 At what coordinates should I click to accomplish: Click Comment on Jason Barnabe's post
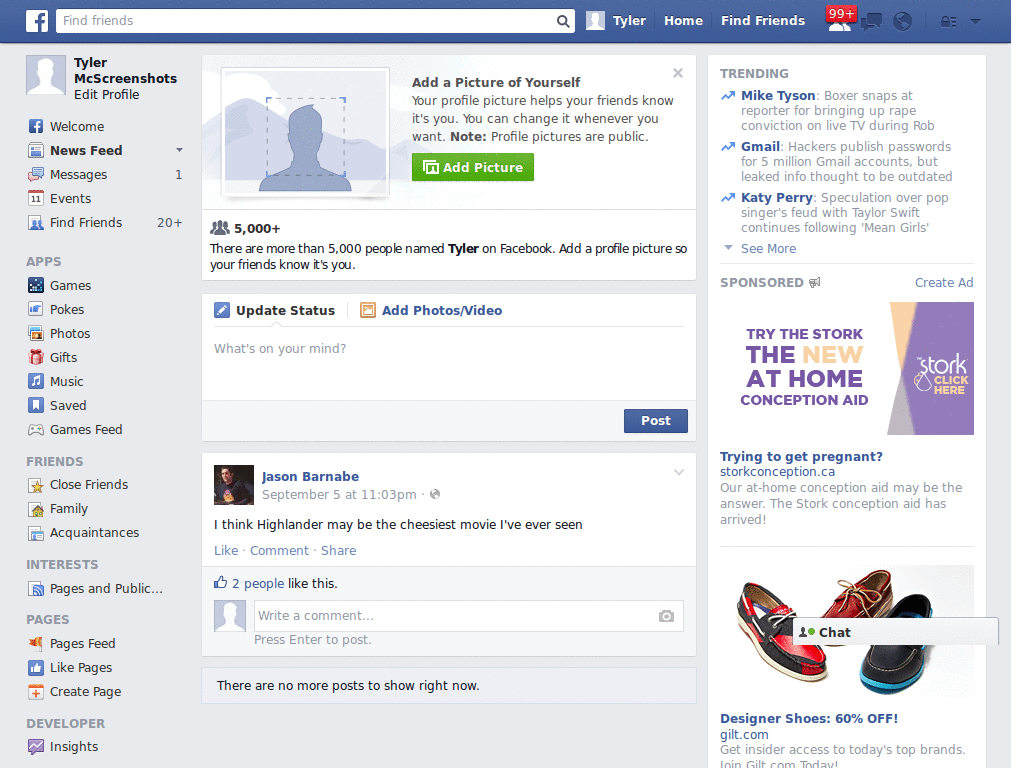pyautogui.click(x=279, y=551)
